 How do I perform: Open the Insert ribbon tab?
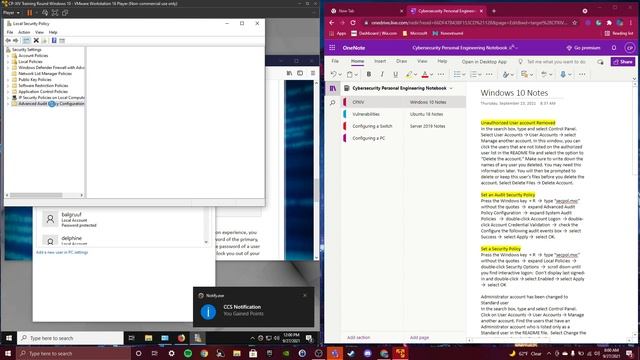tap(380, 61)
